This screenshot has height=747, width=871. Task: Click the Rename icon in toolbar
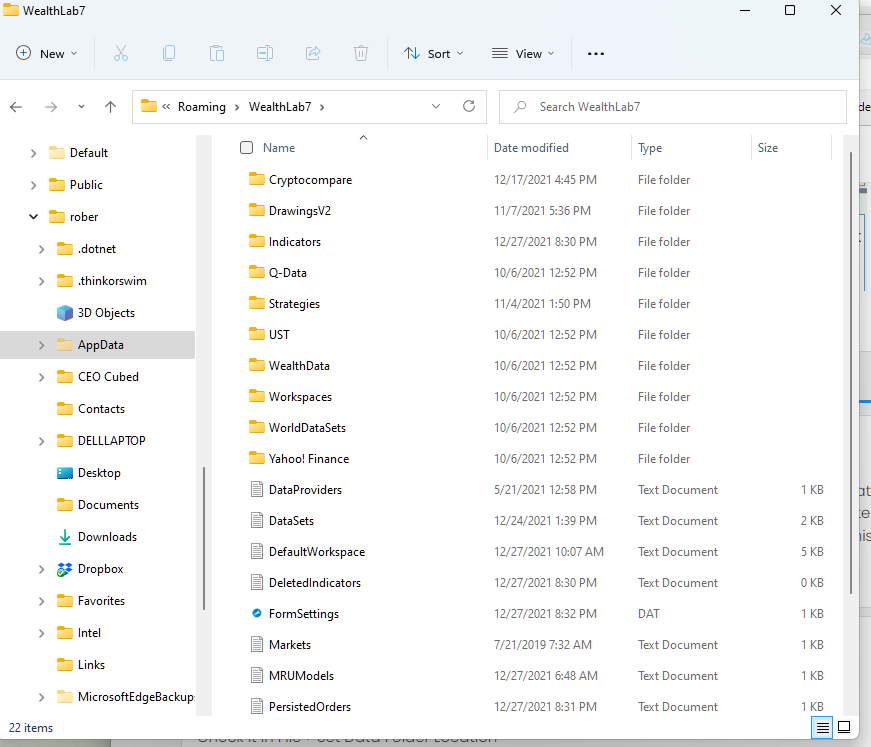click(265, 53)
